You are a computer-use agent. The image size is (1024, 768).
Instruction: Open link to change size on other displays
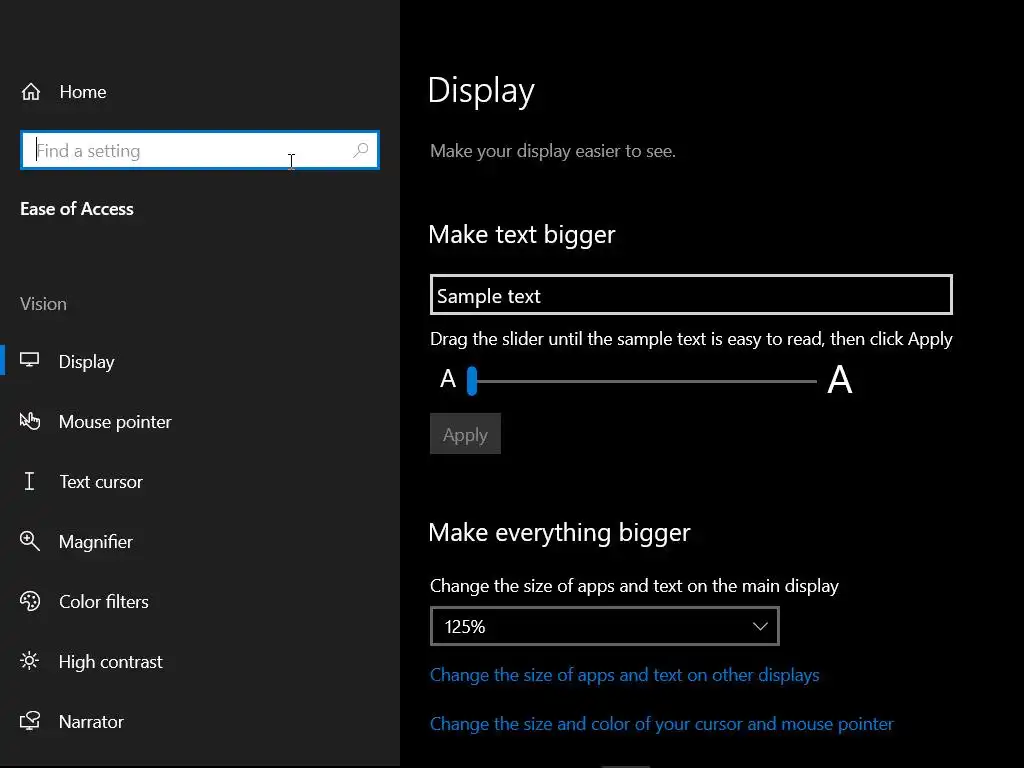point(624,675)
